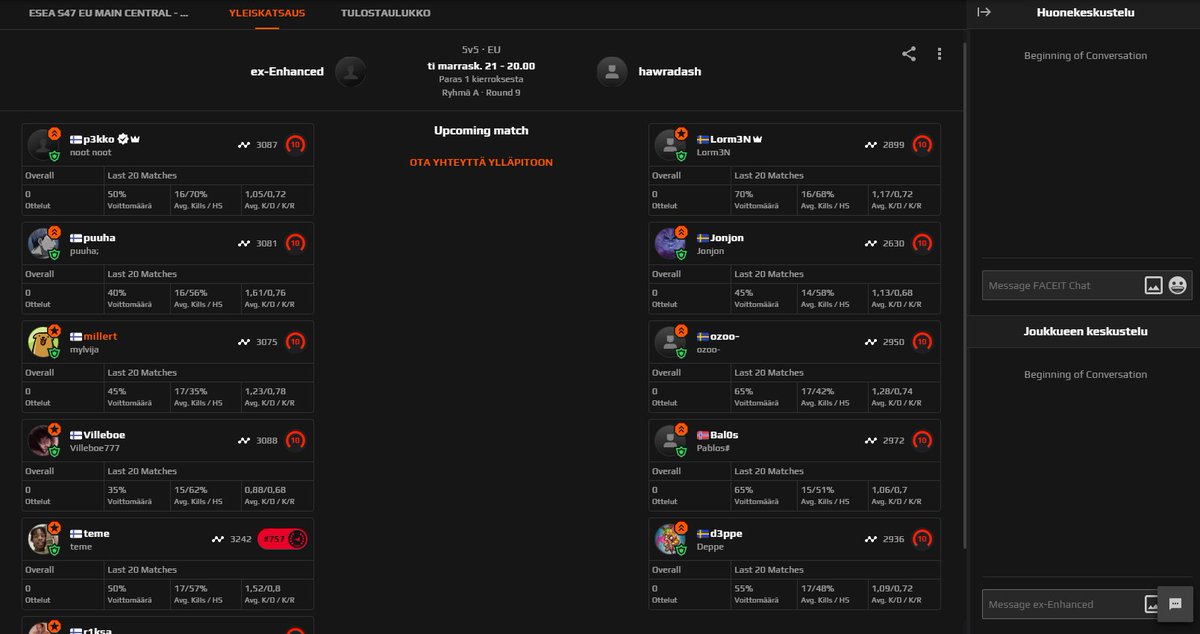The image size is (1200, 634).
Task: Click Villeboe's 35% win rate cell
Action: [137, 495]
